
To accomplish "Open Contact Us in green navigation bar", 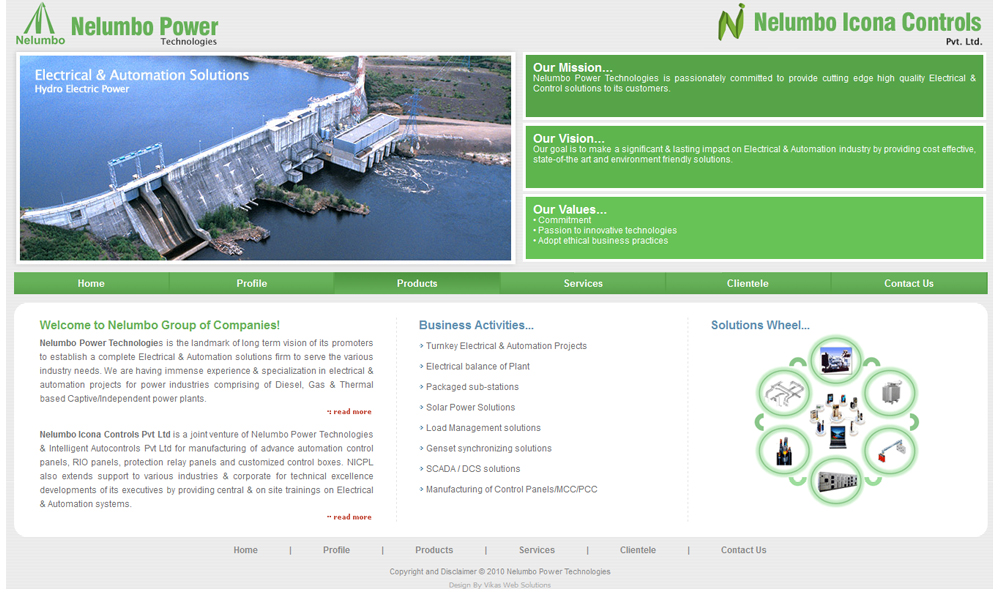I will pyautogui.click(x=909, y=283).
